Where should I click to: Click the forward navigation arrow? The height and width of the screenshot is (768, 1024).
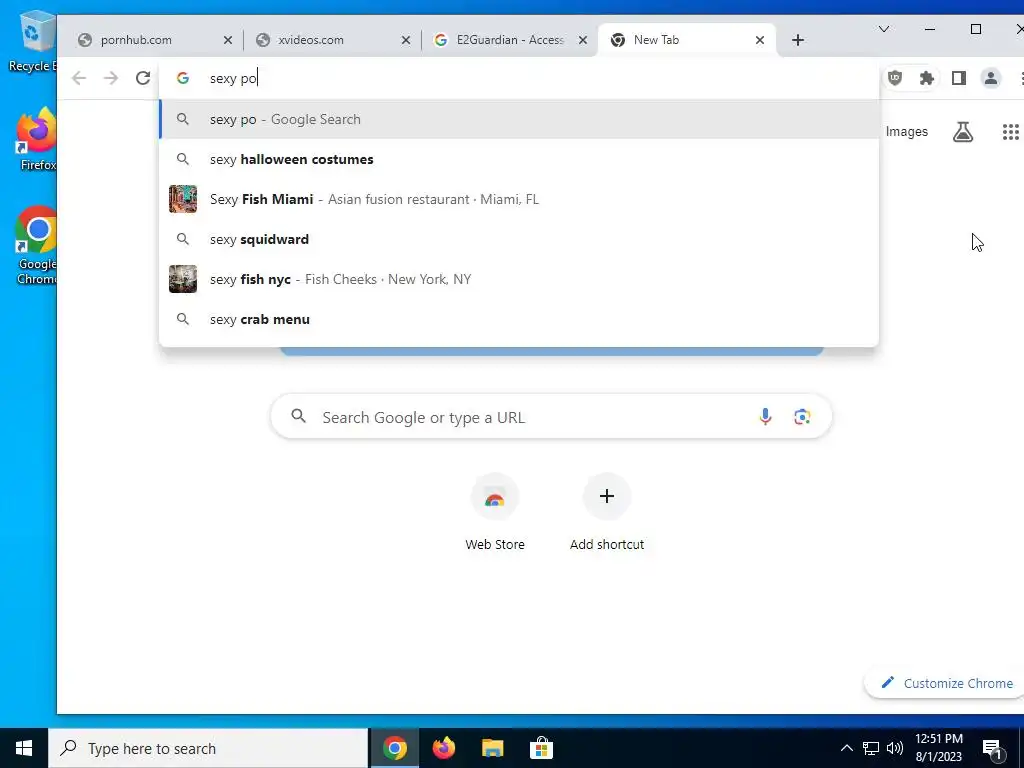(111, 78)
